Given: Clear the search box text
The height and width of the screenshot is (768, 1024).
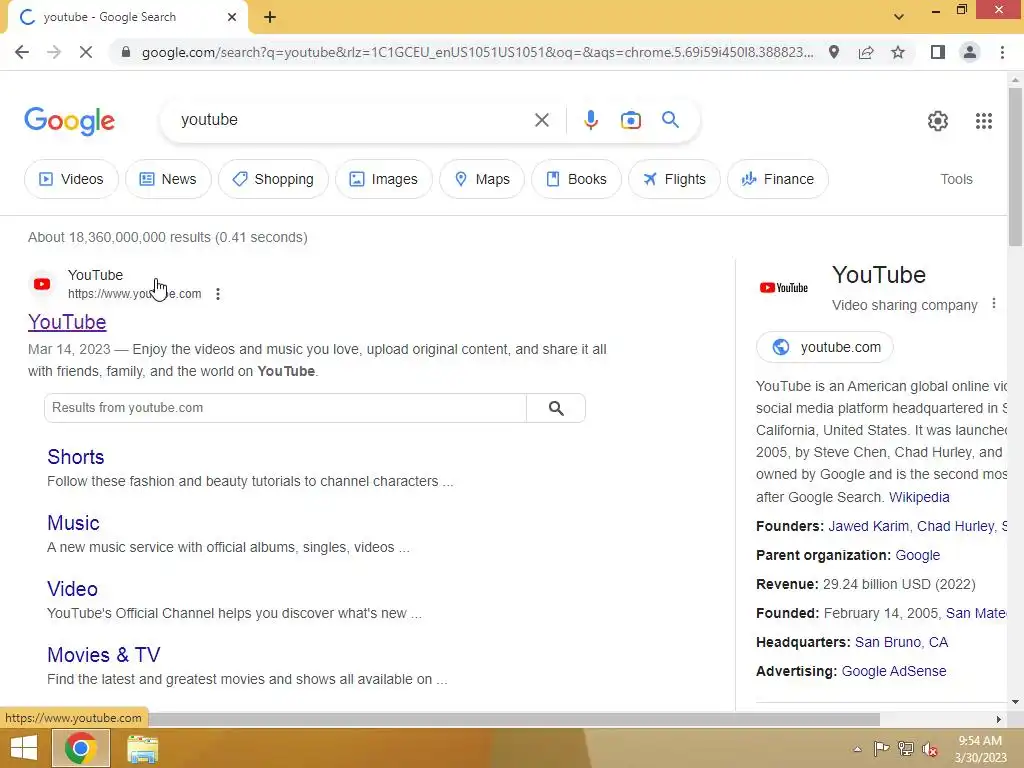Looking at the screenshot, I should pyautogui.click(x=541, y=120).
